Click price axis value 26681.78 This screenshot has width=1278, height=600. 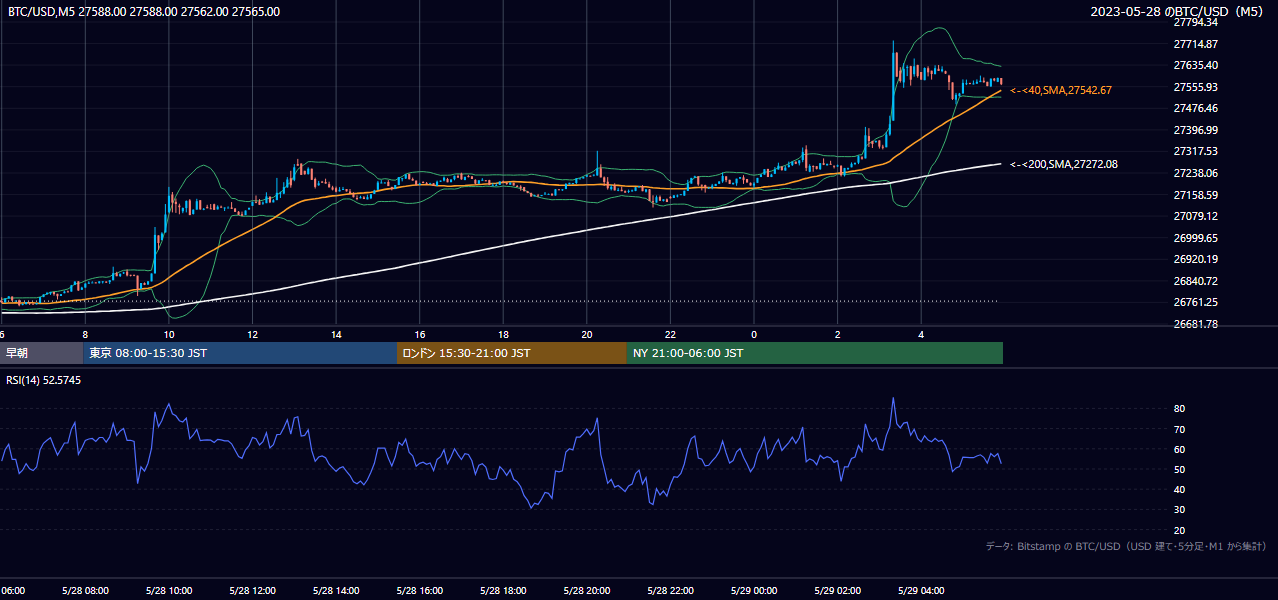click(x=1195, y=324)
